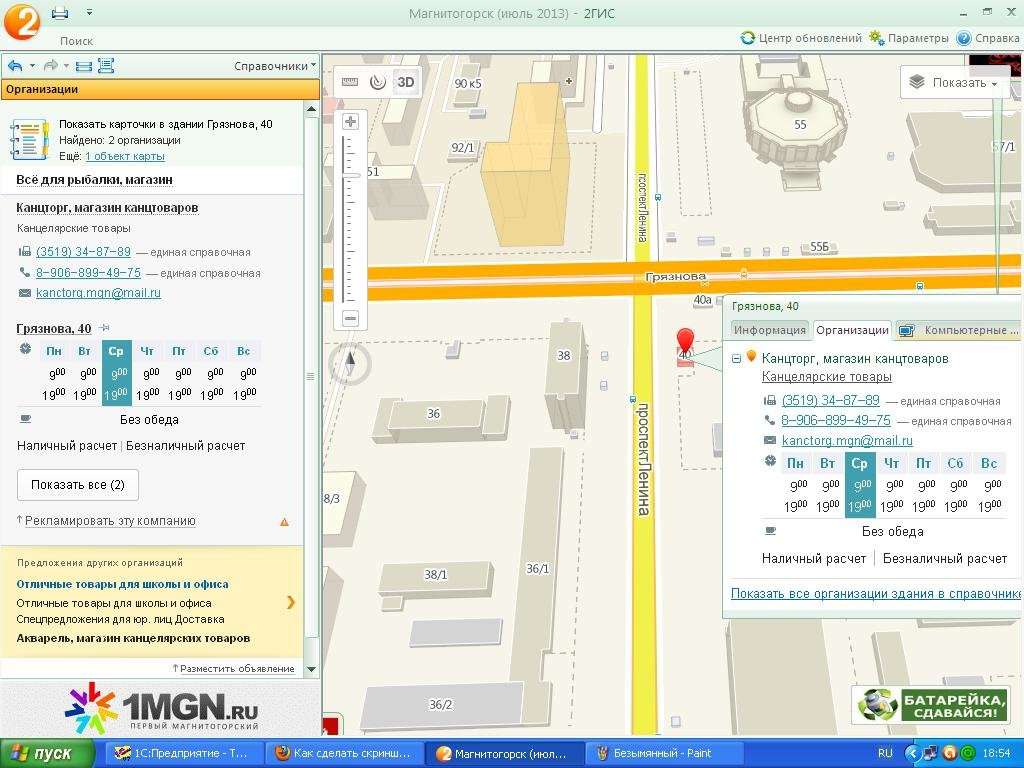The width and height of the screenshot is (1024, 768).
Task: Open 'Канцторг, магазин канцтоваров' title in left panel
Action: [107, 208]
